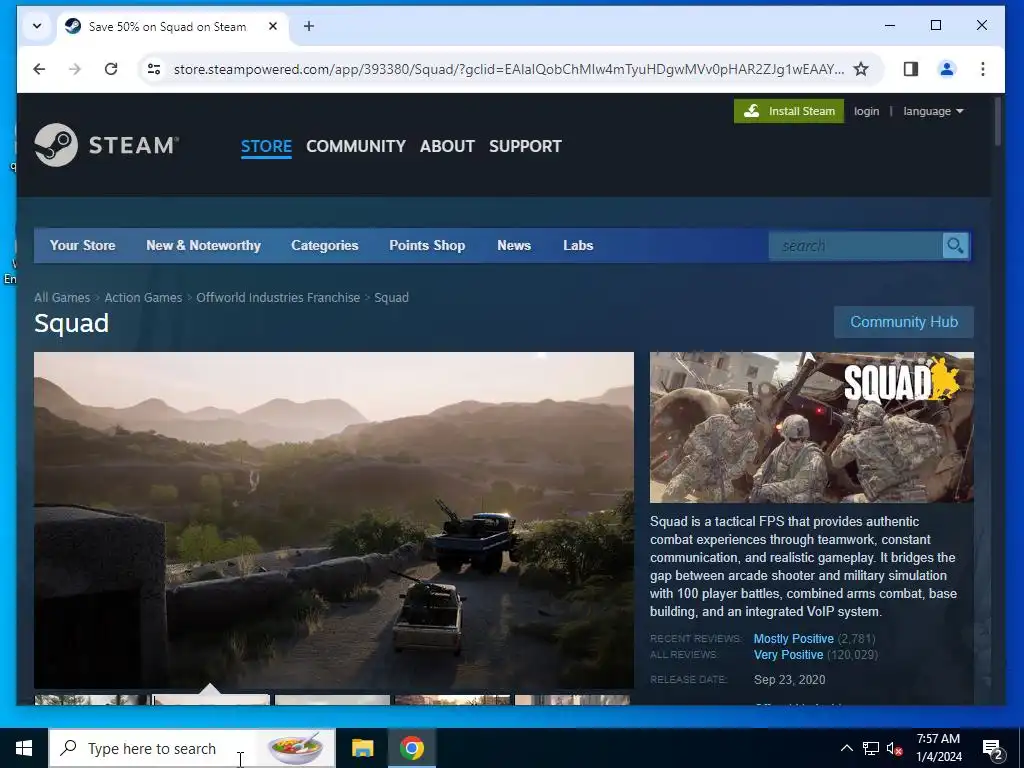Viewport: 1024px width, 768px height.
Task: Click the taskbar search box
Action: (192, 748)
